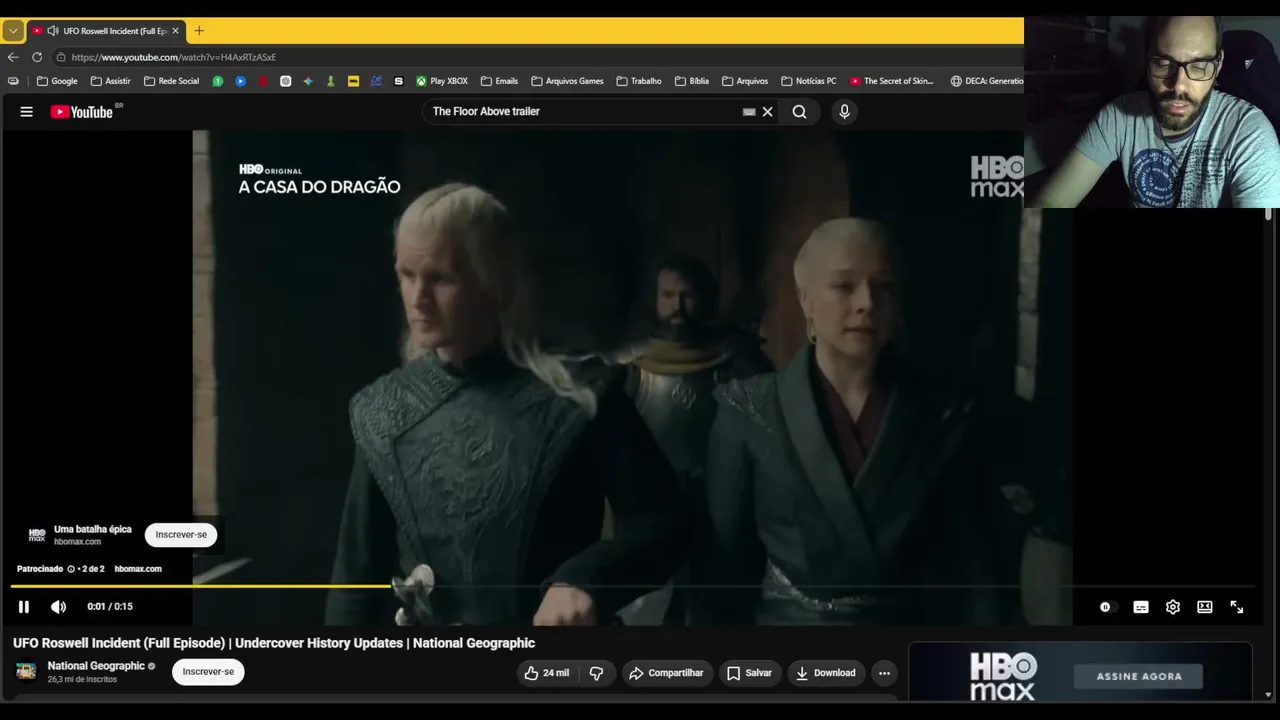Screen dimensions: 1280x720
Task: Reload the current page
Action: coord(37,57)
